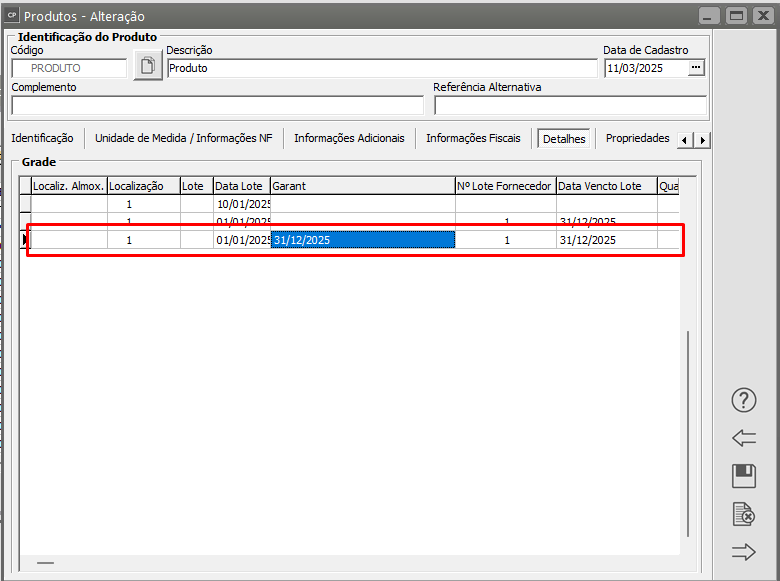Click the Descrição text field
The height and width of the screenshot is (581, 780).
coord(380,68)
